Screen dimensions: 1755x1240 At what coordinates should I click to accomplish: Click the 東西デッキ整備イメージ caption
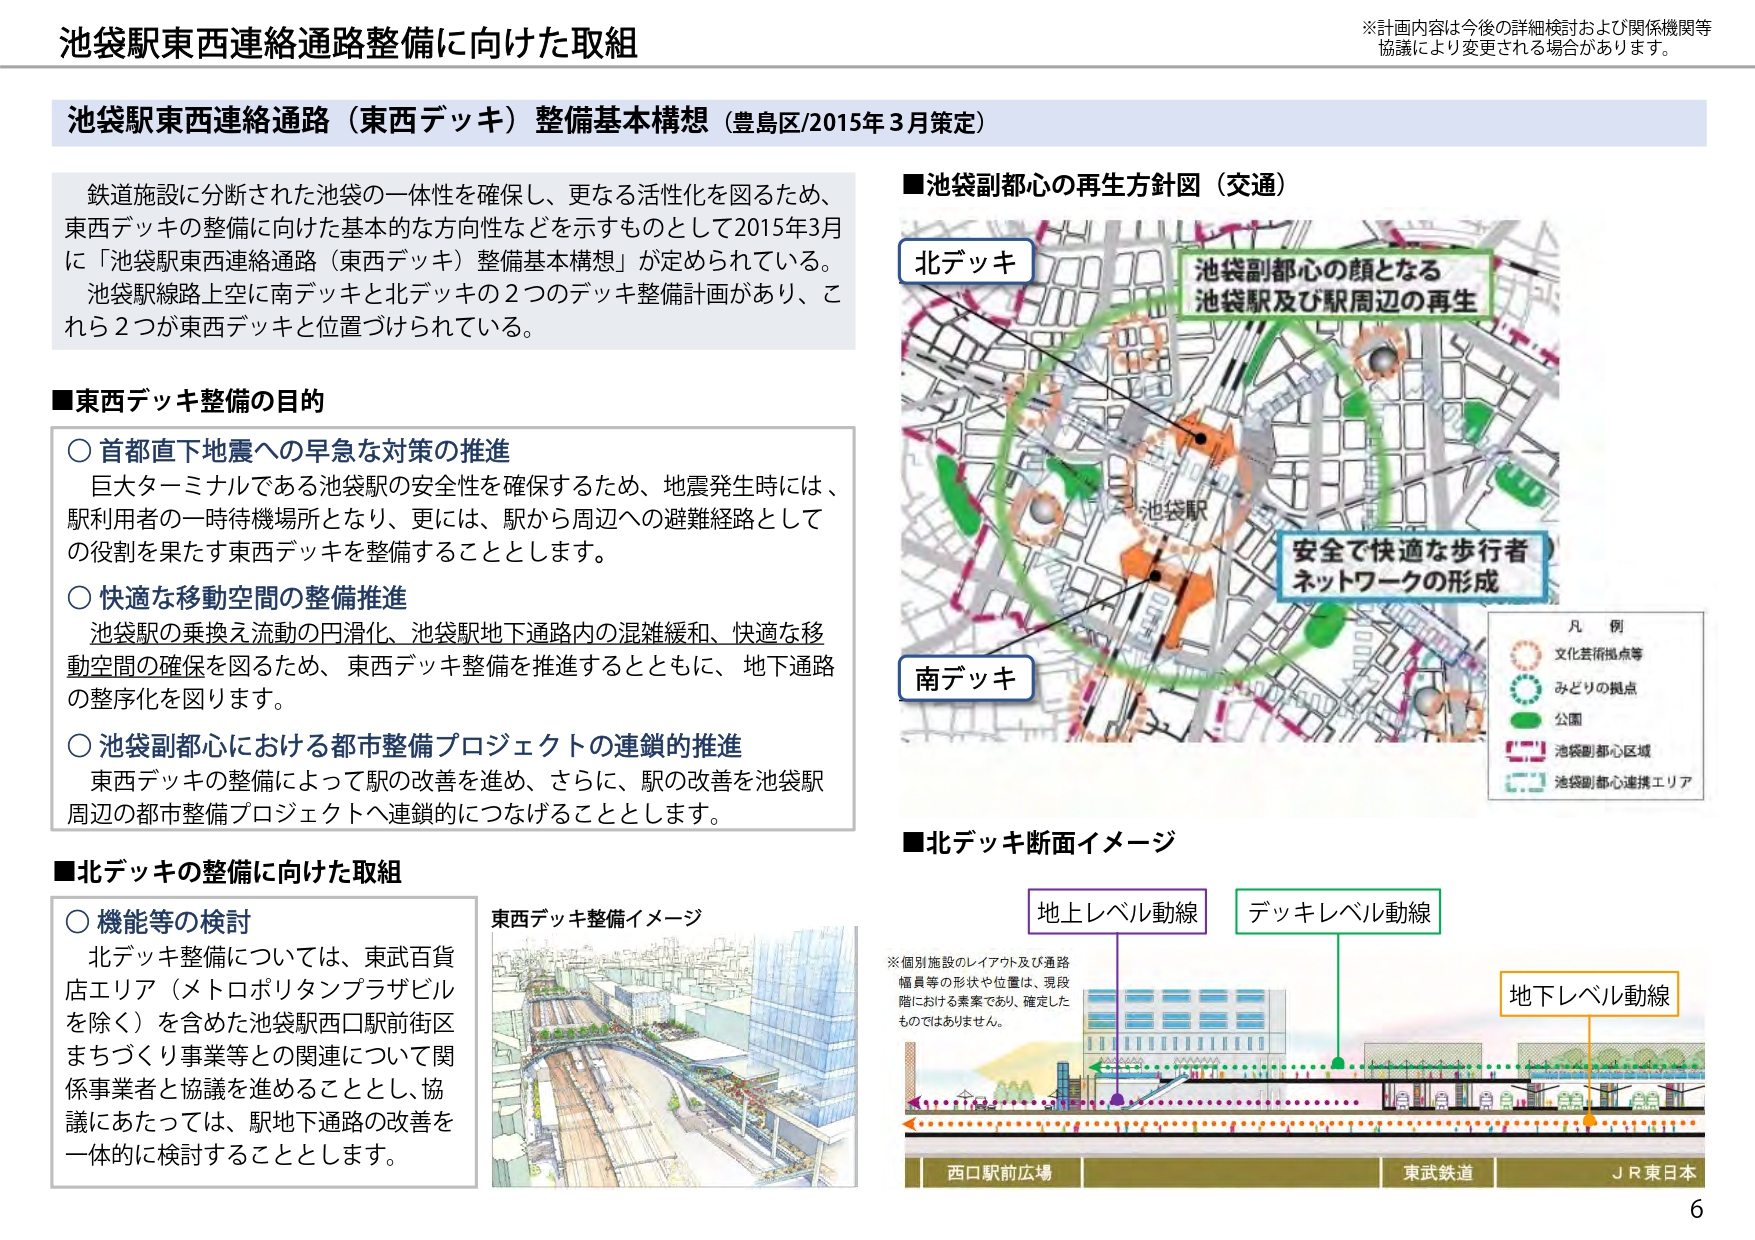point(597,918)
